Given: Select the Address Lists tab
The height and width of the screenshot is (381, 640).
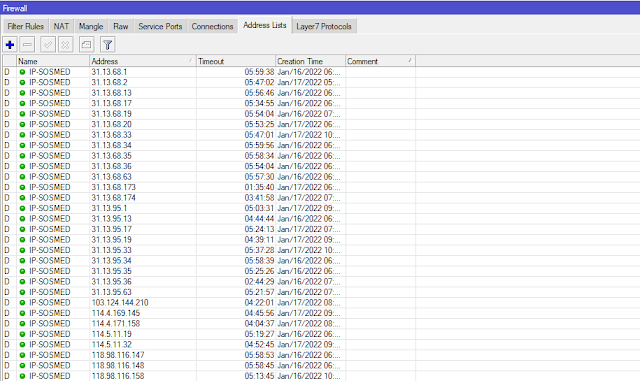Looking at the screenshot, I should tap(264, 25).
